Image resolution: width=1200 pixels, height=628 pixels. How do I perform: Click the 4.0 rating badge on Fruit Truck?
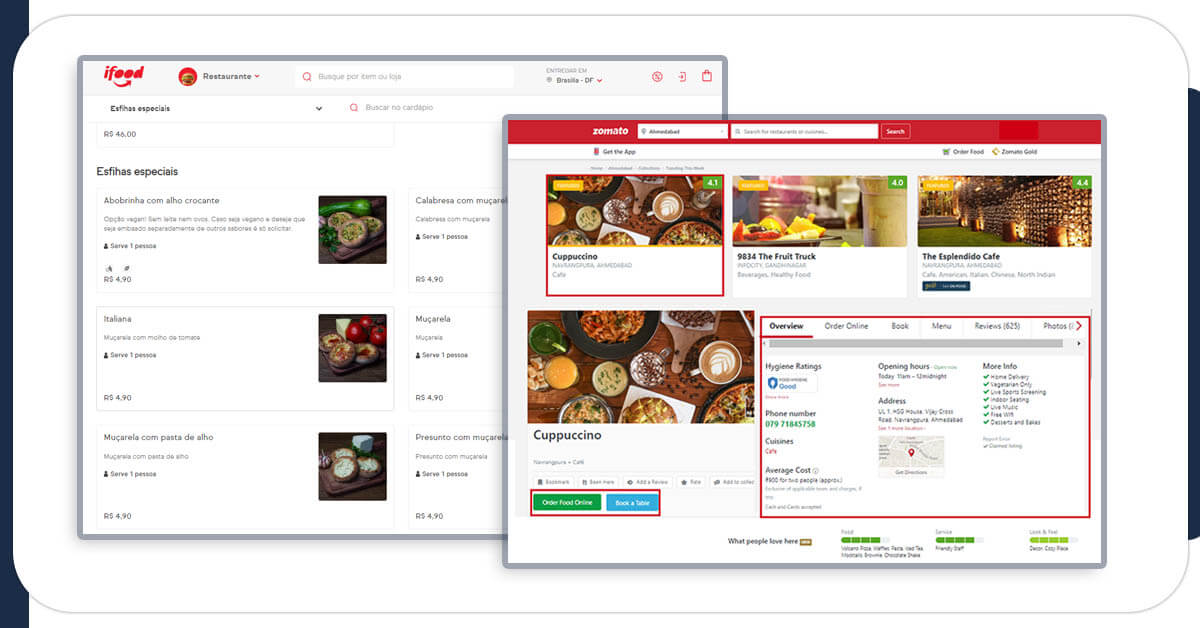(x=897, y=183)
